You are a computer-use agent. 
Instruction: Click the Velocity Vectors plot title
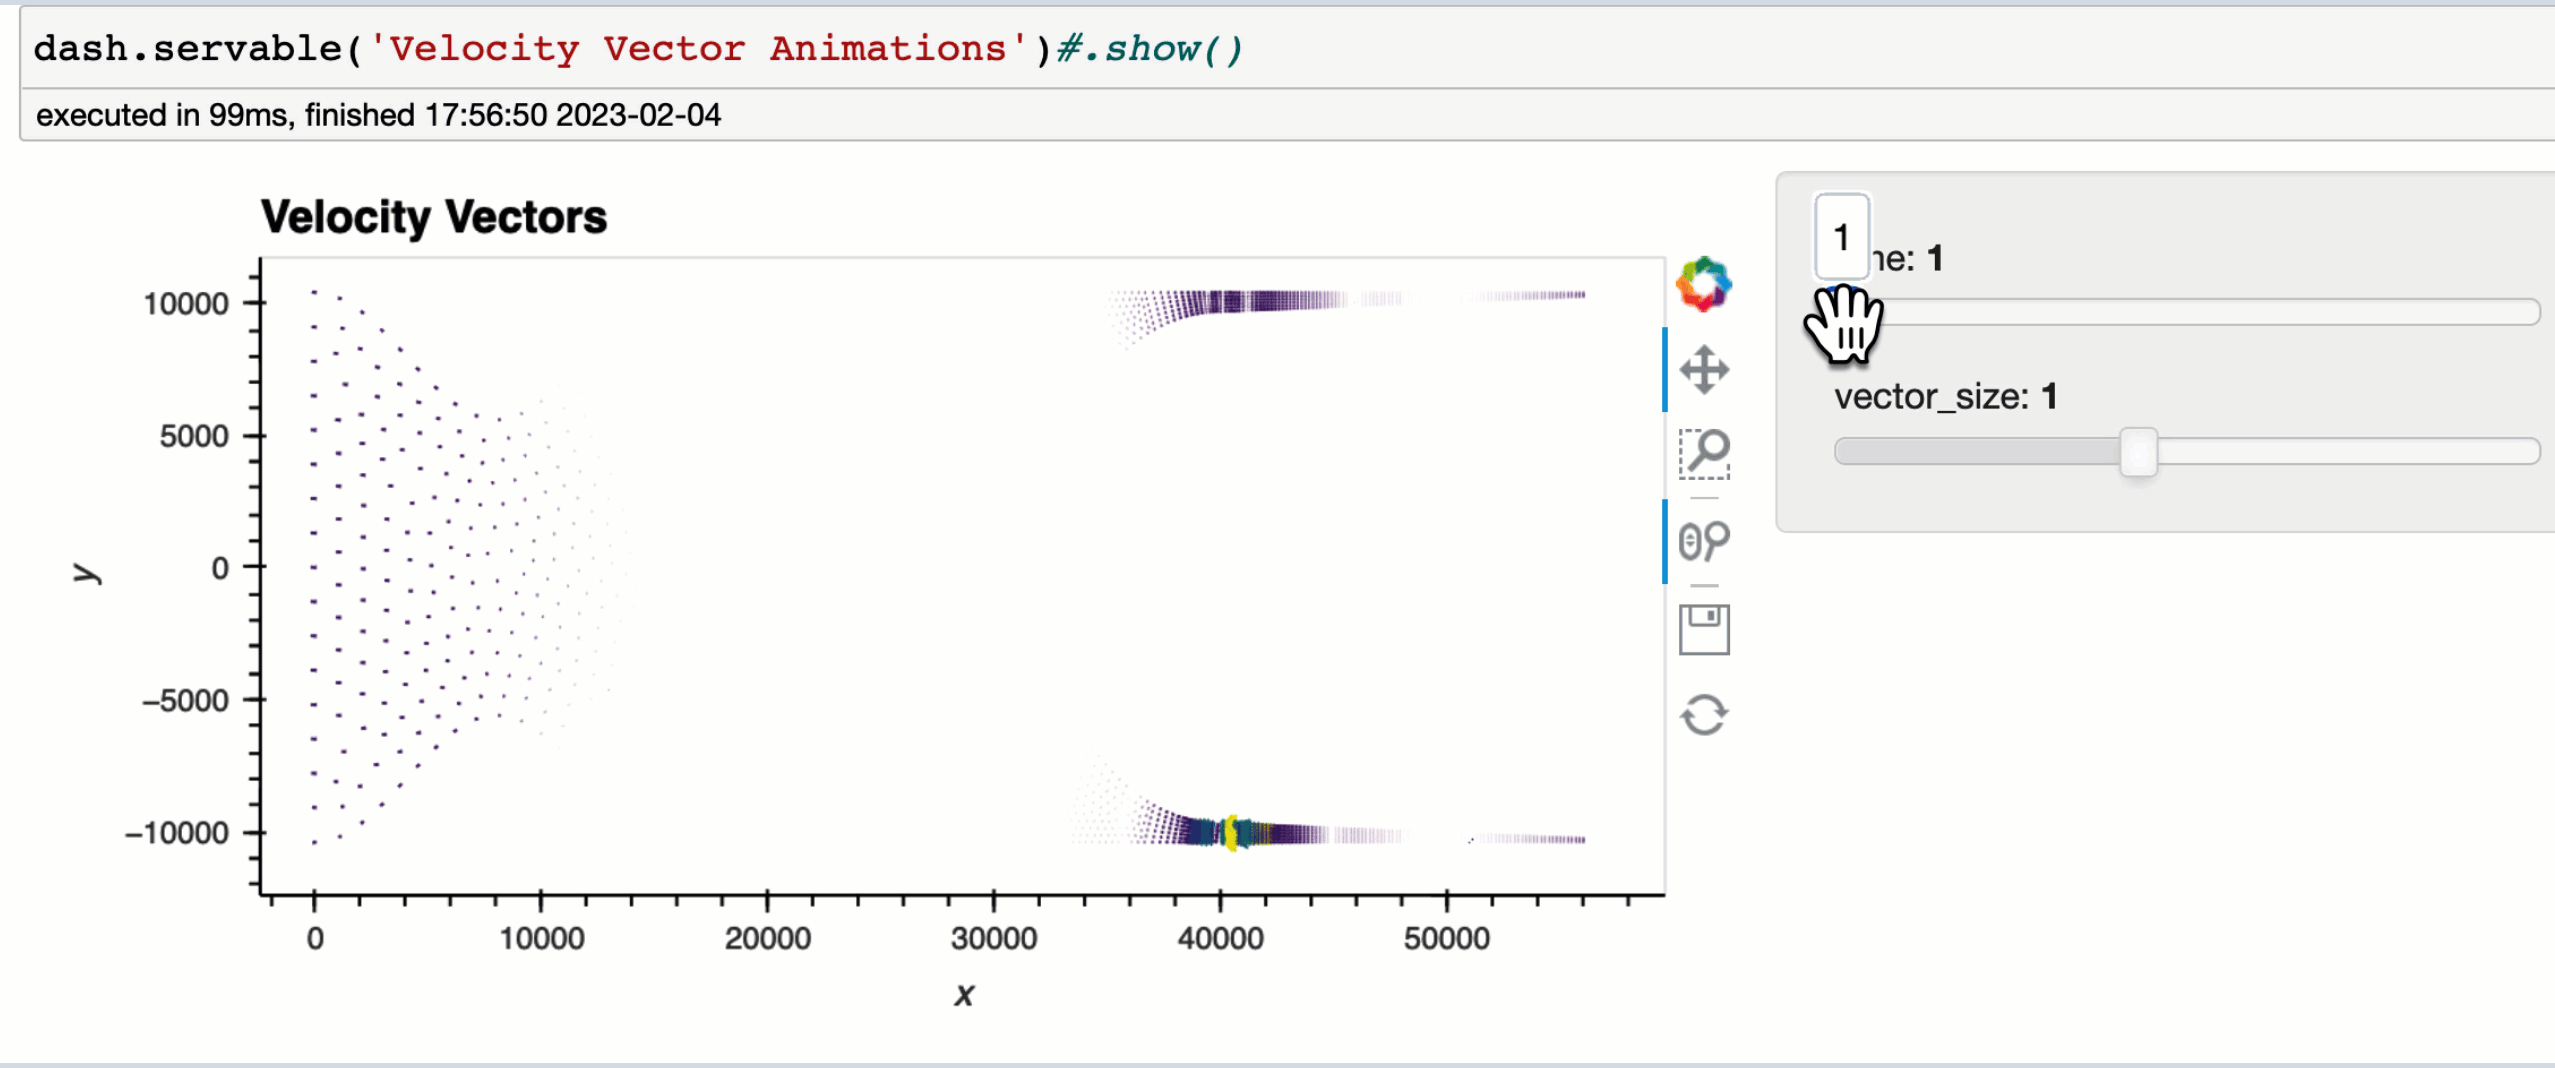(x=434, y=216)
